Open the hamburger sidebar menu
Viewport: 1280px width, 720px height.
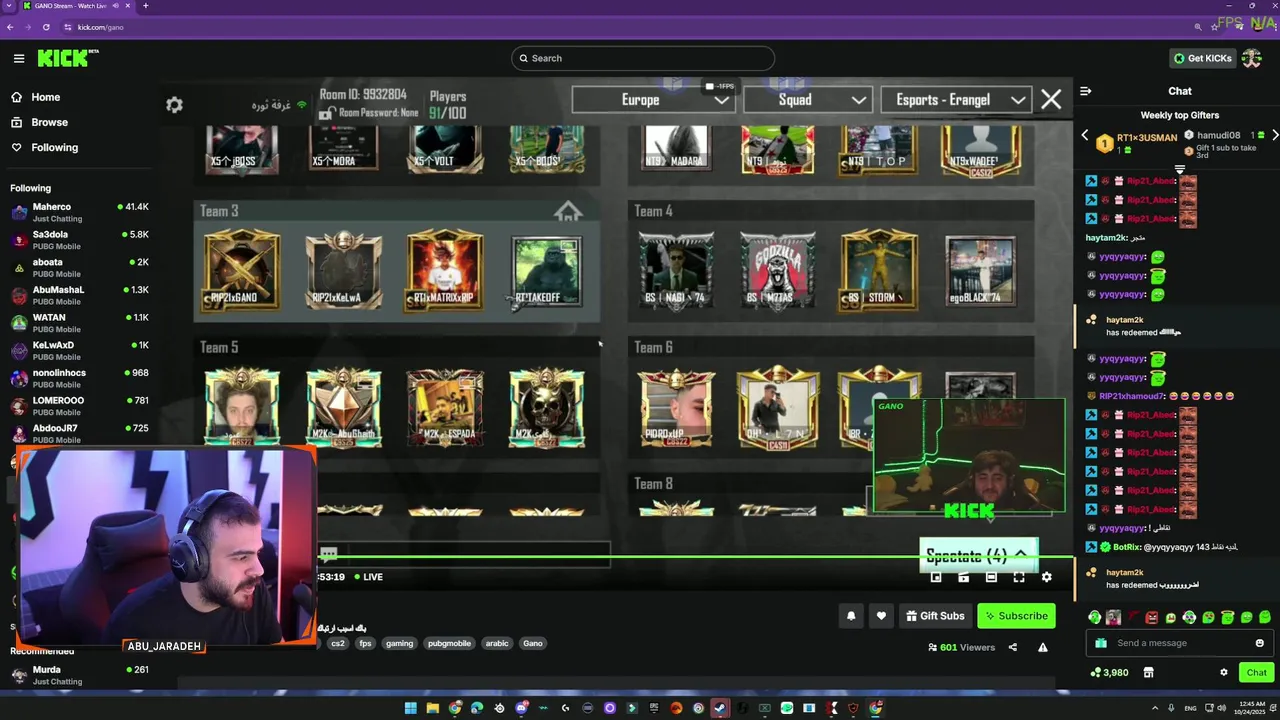(x=19, y=58)
